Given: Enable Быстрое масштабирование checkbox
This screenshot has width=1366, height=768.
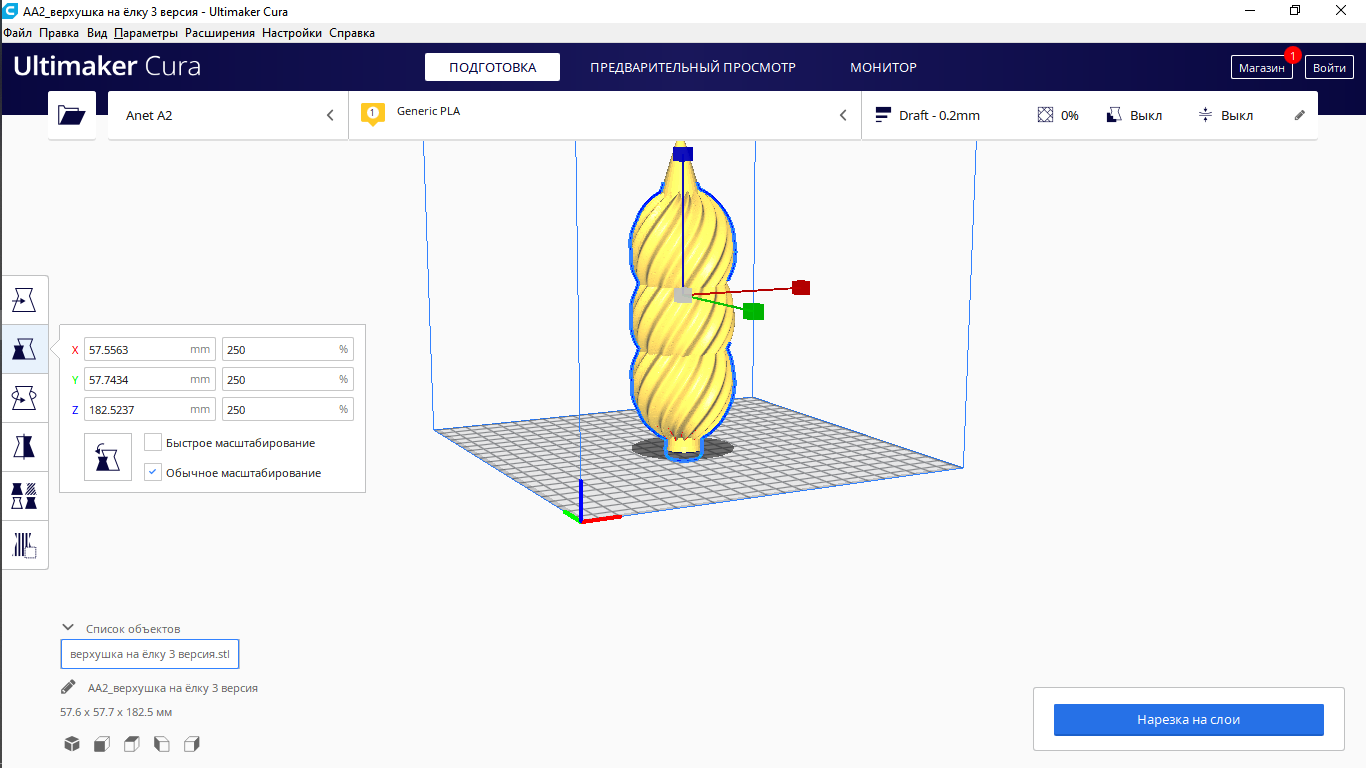Looking at the screenshot, I should click(153, 442).
